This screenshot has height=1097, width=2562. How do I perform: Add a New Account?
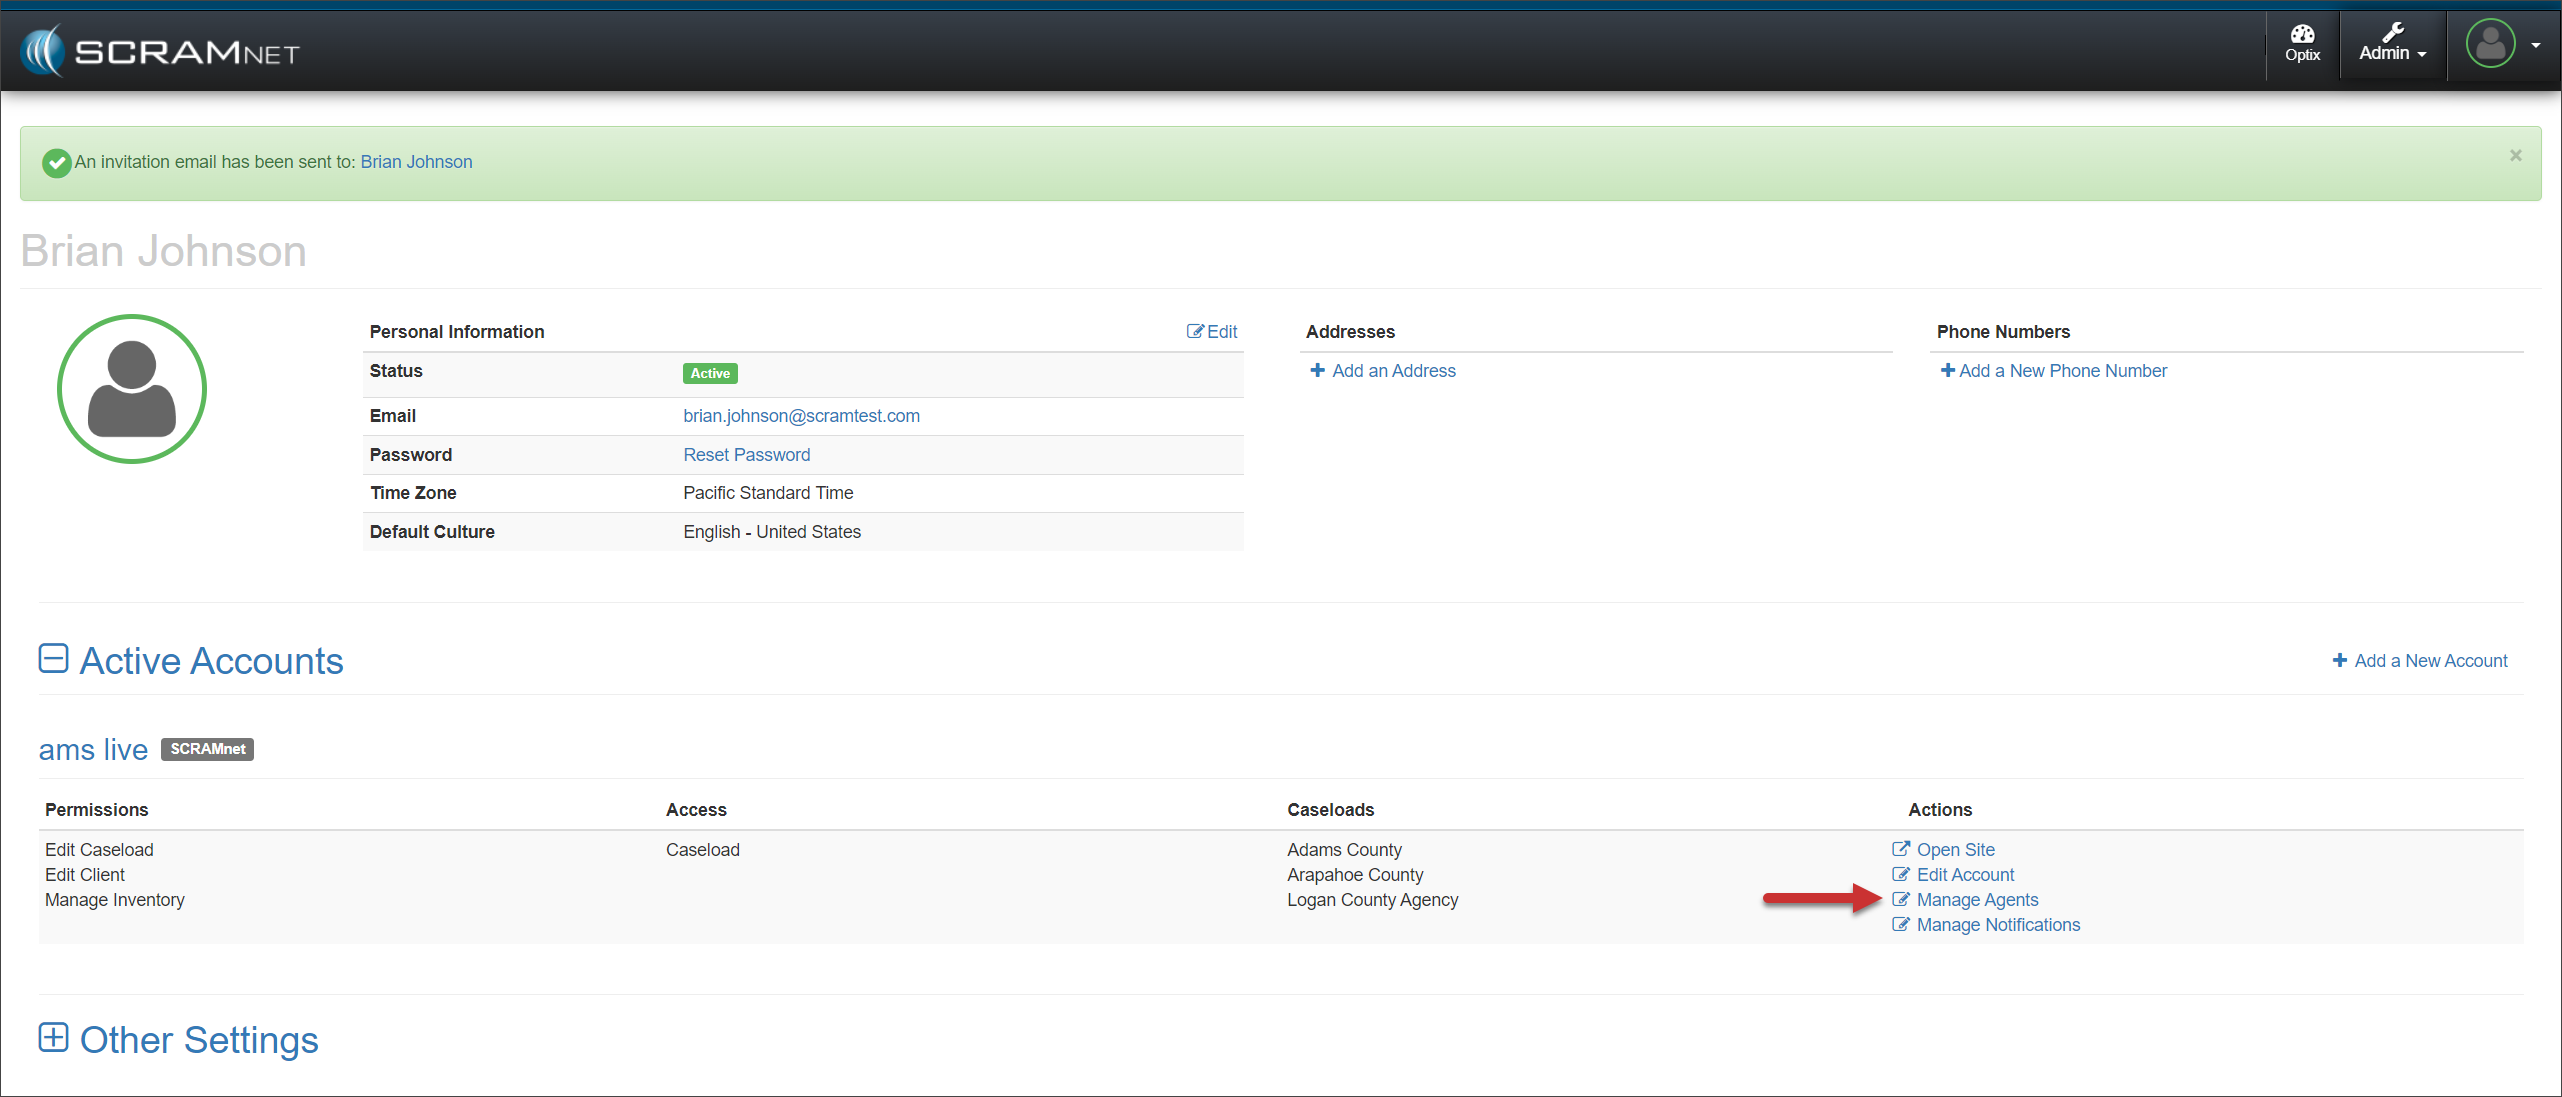click(x=2420, y=661)
